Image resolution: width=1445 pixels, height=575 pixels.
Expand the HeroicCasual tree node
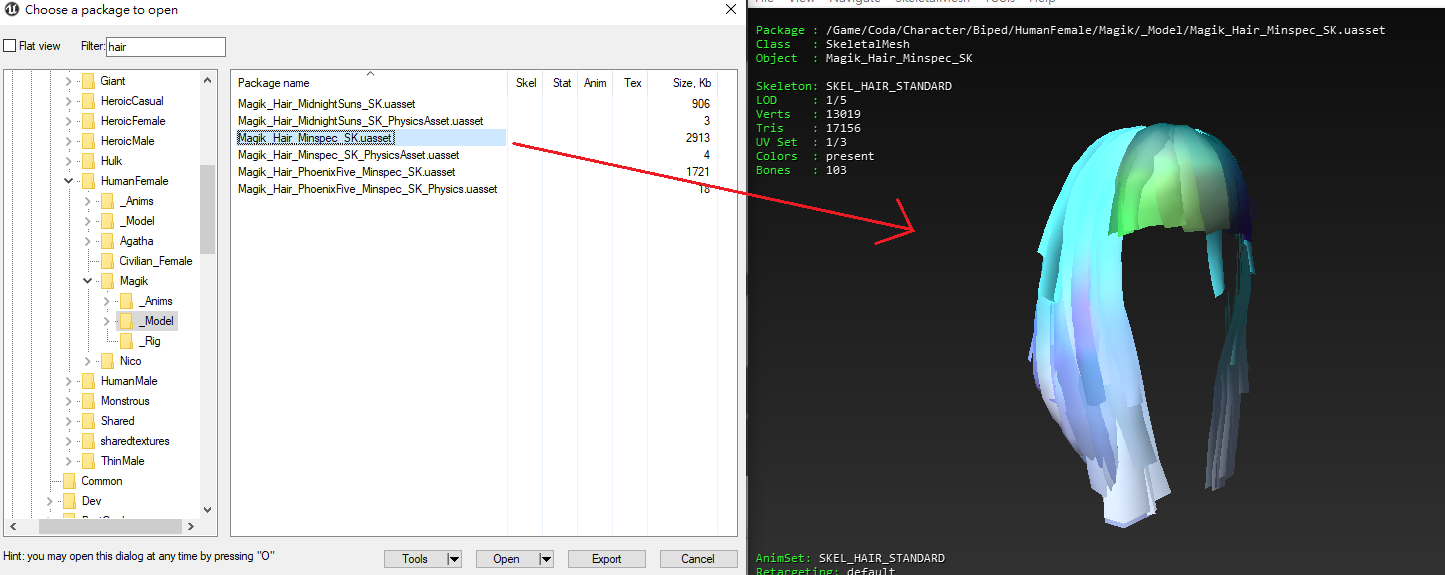point(69,101)
